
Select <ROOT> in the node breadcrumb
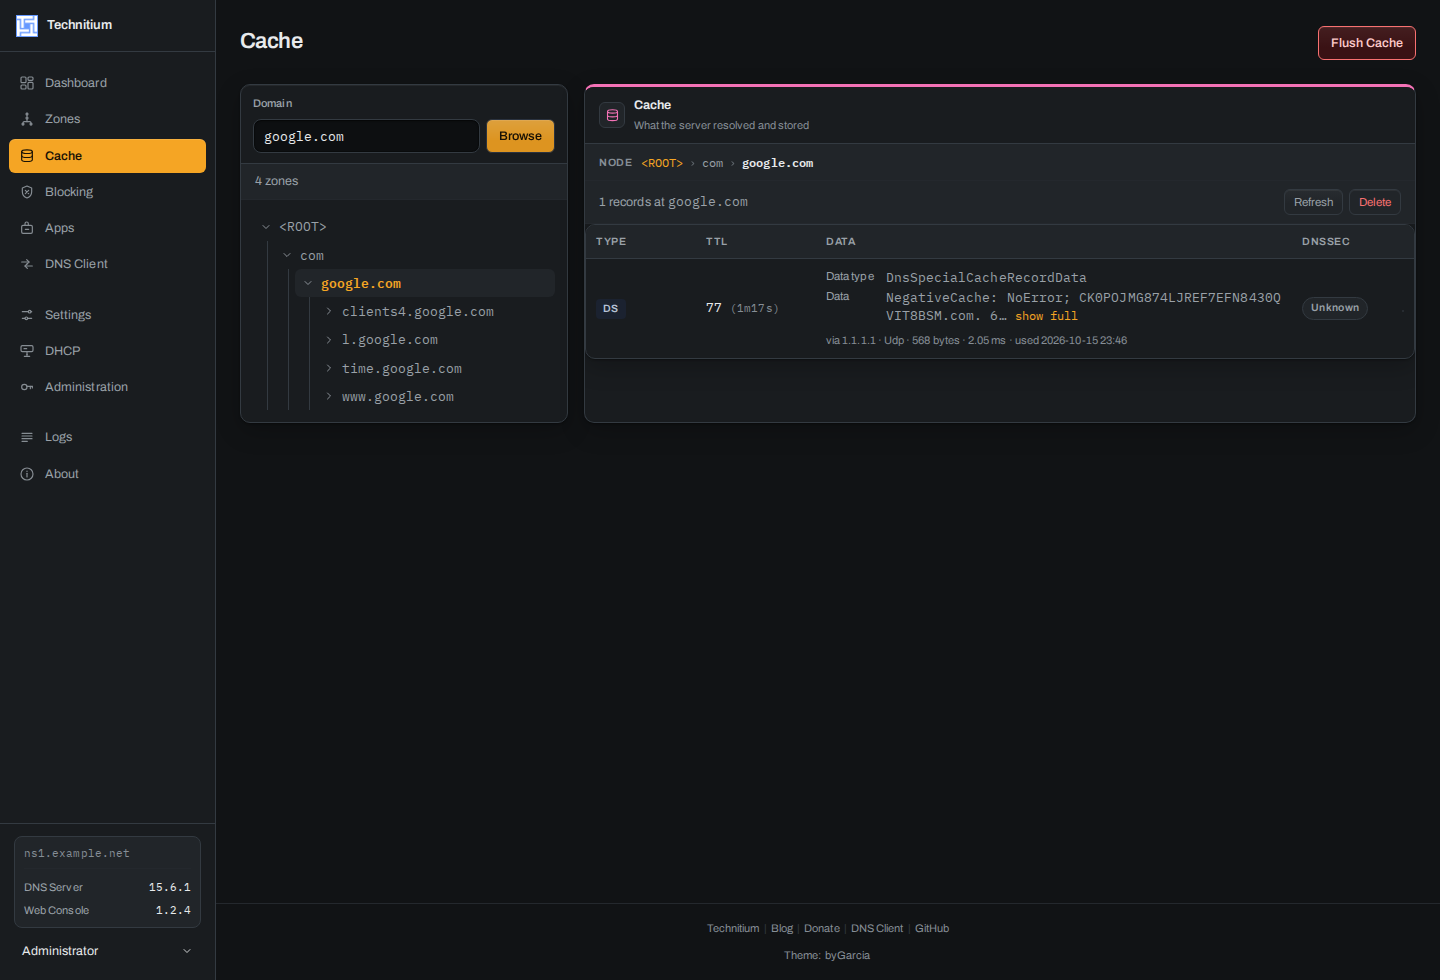[662, 163]
